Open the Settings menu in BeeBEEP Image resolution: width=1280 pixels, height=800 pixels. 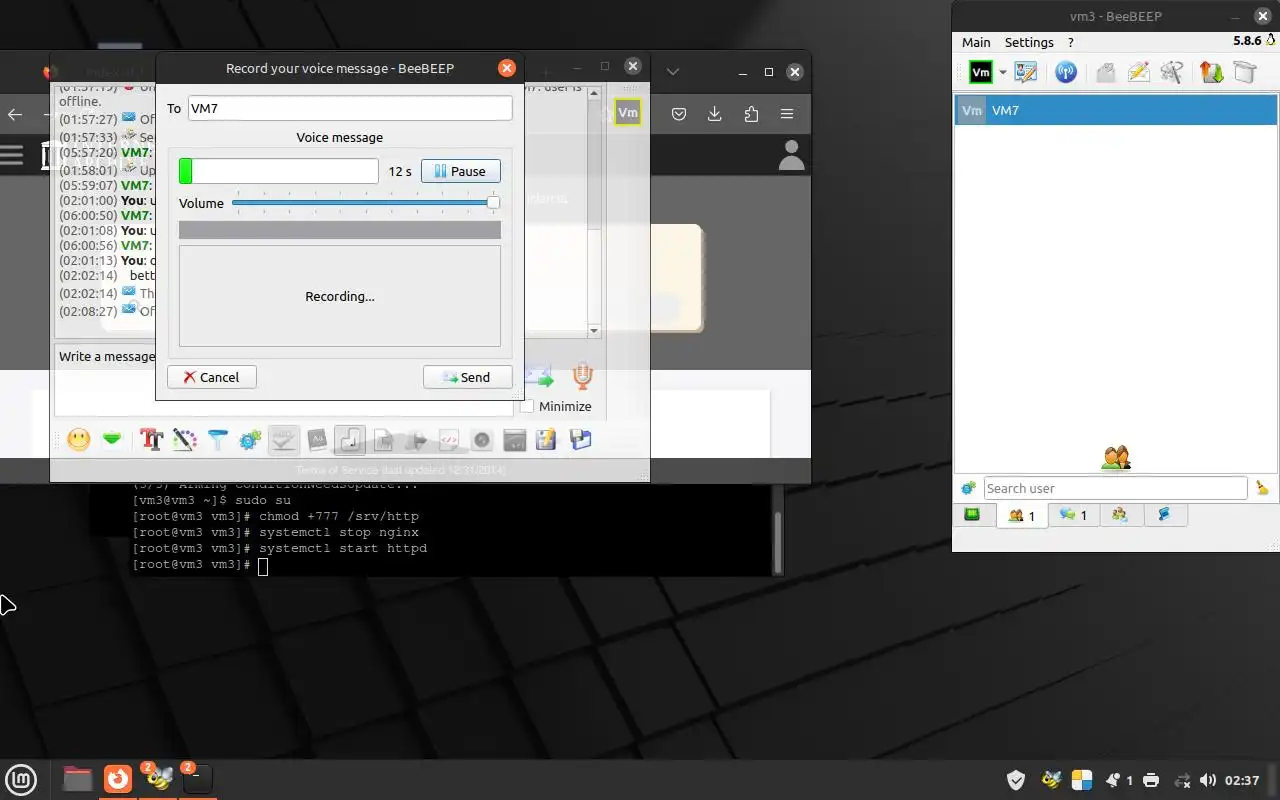[1029, 42]
